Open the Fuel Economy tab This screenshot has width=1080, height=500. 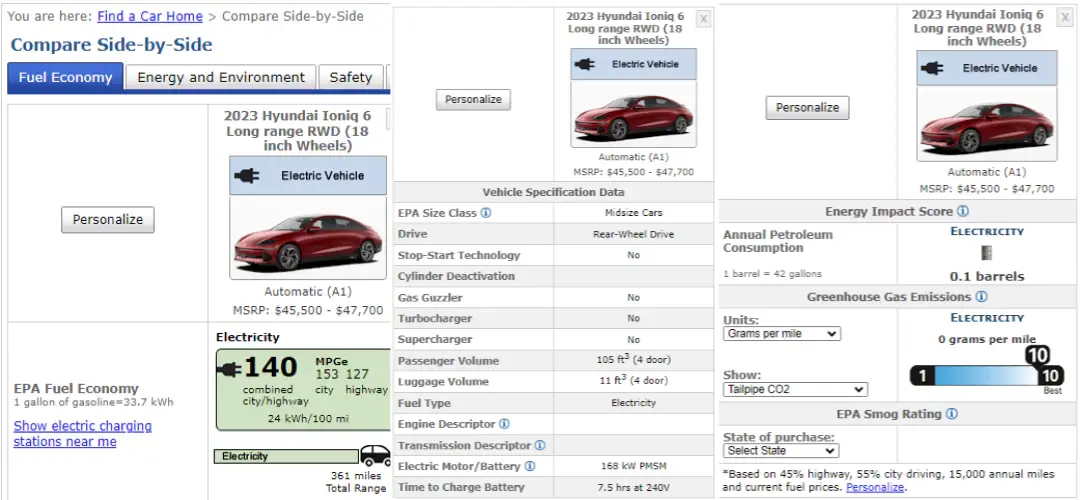65,77
